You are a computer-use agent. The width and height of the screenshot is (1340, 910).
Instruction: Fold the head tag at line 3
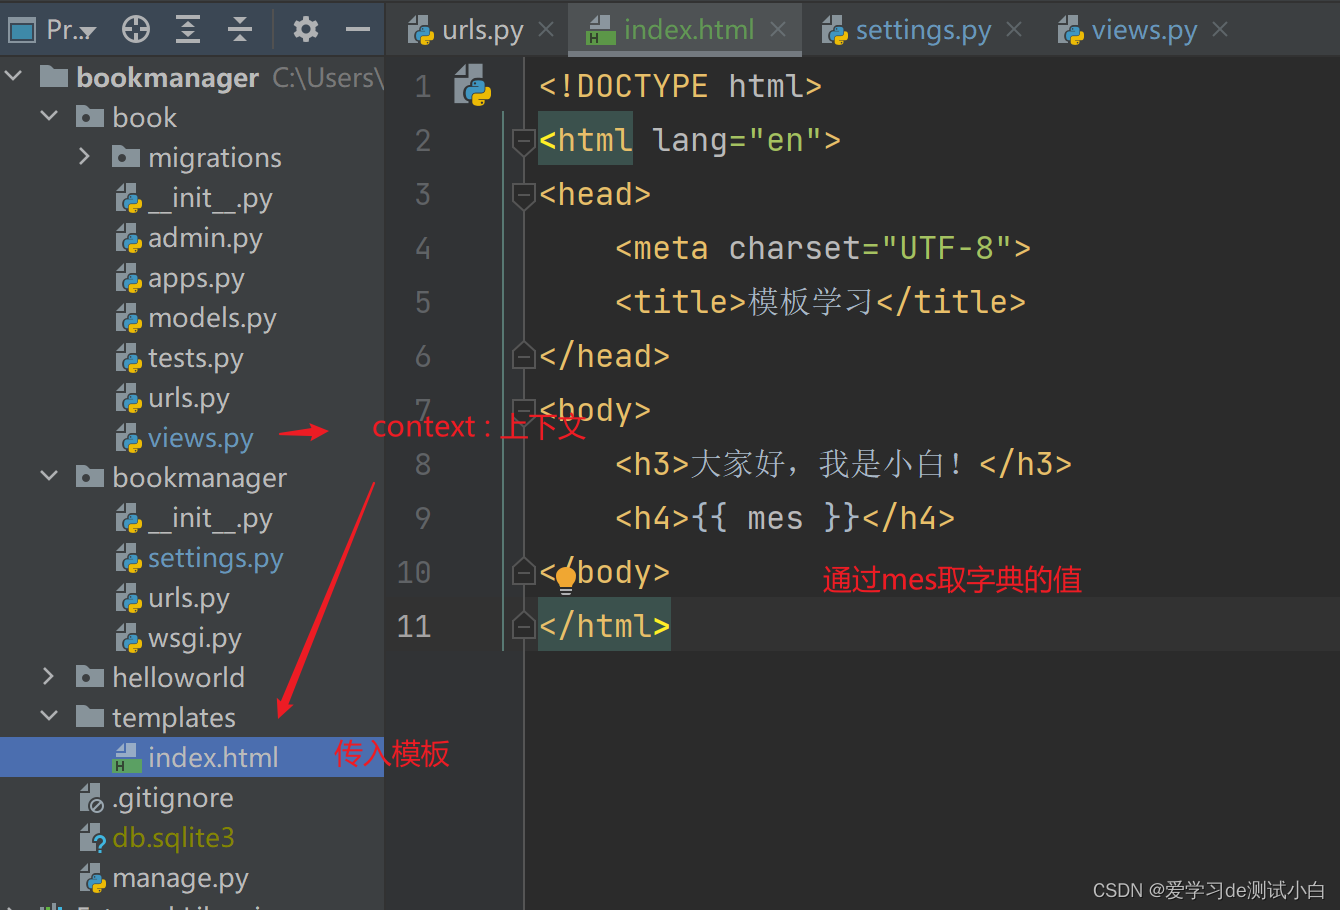tap(523, 195)
